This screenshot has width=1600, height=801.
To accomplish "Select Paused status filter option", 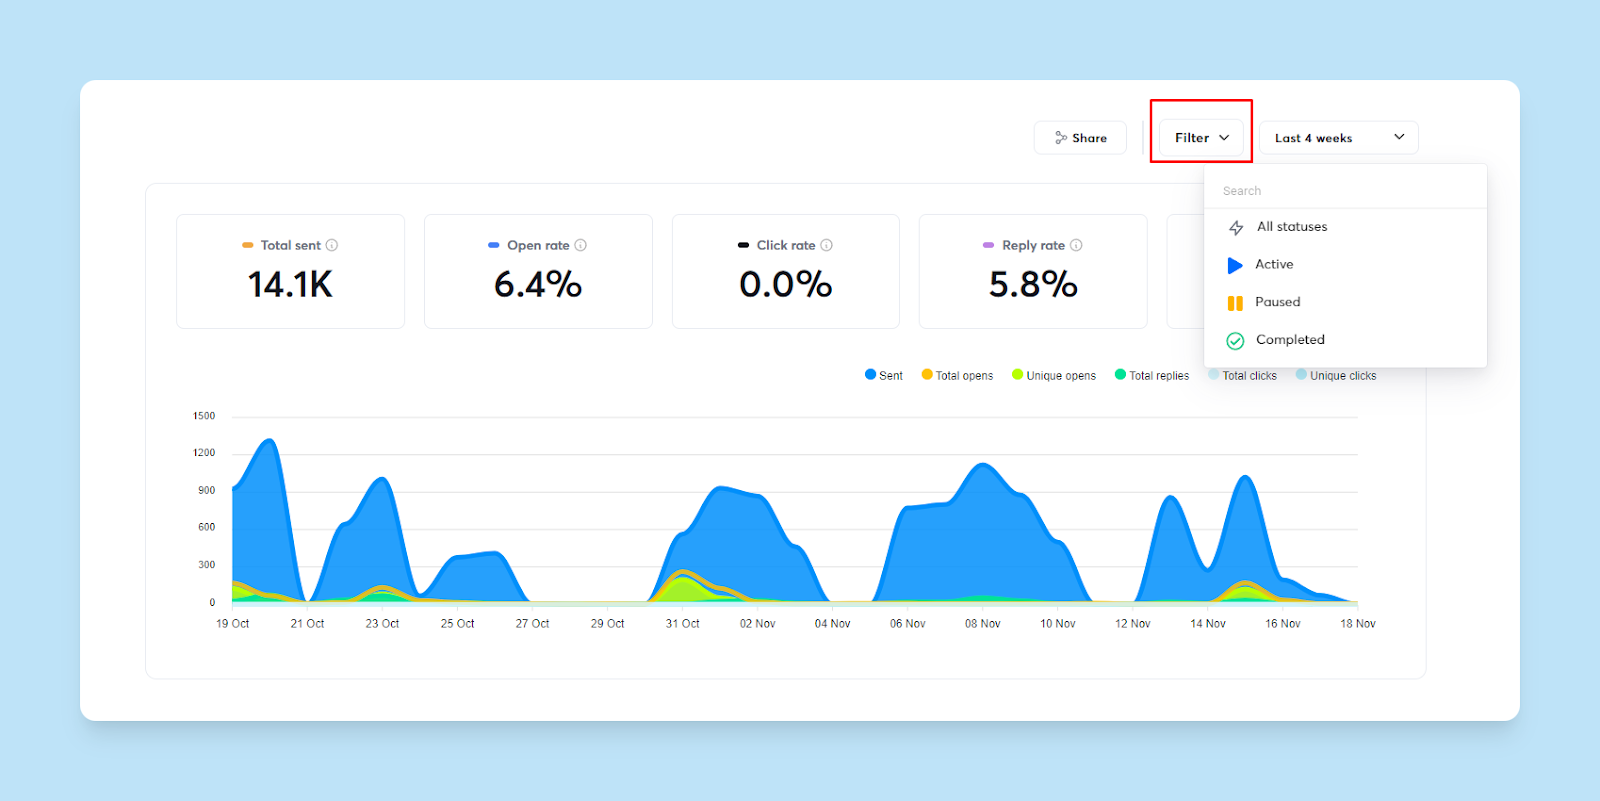I will point(1345,302).
